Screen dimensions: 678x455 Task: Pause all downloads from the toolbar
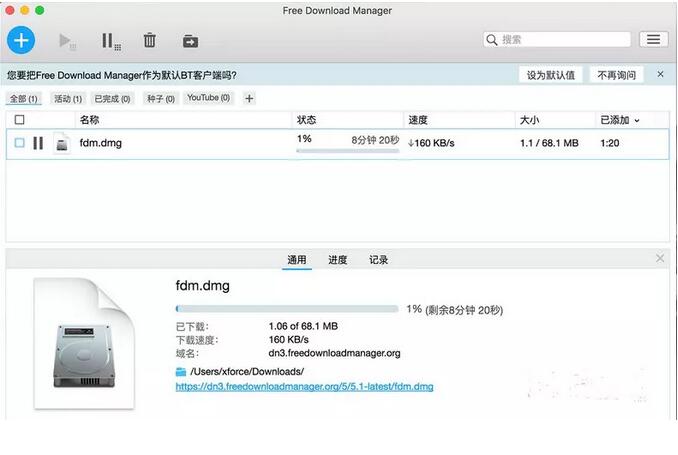tap(111, 42)
